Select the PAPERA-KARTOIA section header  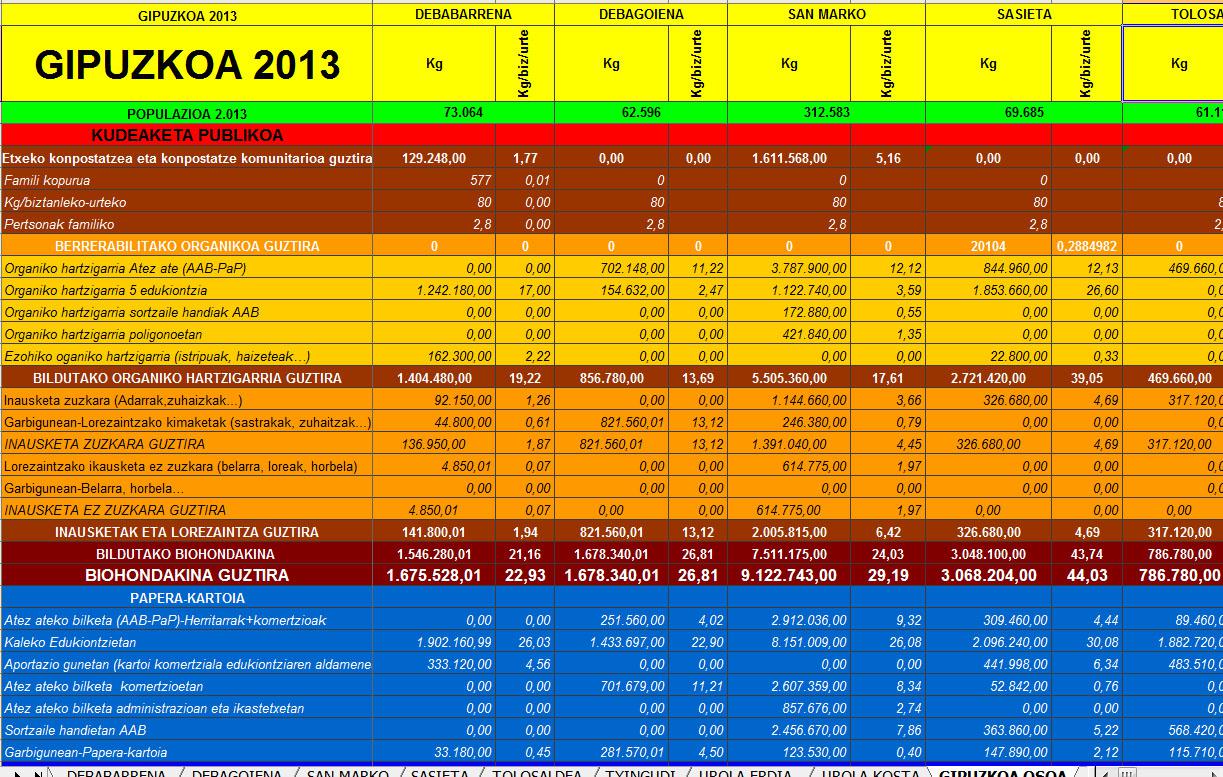[187, 598]
